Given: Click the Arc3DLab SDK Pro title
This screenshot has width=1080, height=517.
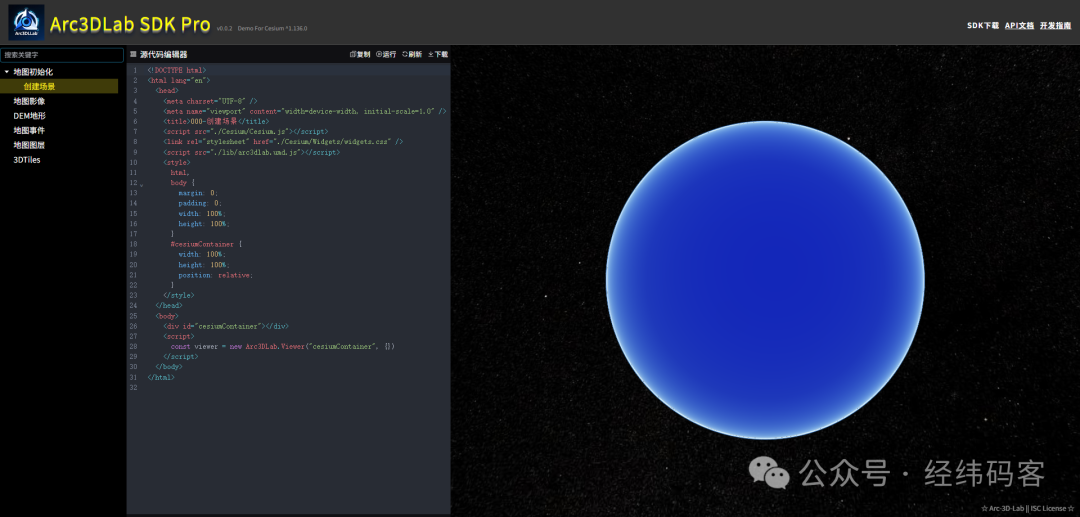Looking at the screenshot, I should 130,25.
